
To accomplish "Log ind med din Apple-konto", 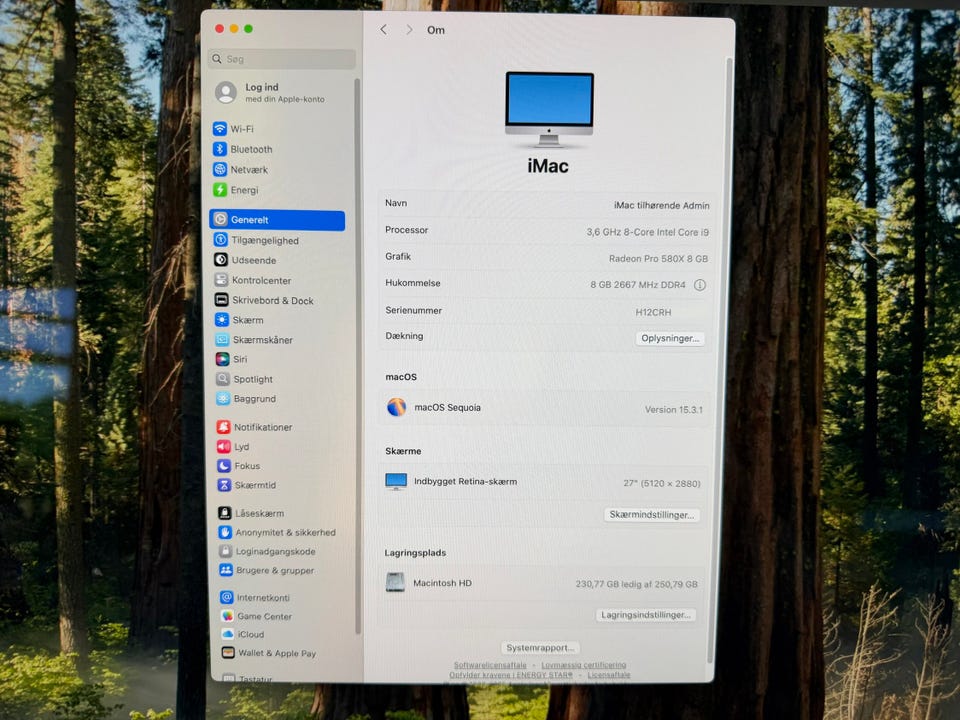I will click(x=272, y=92).
